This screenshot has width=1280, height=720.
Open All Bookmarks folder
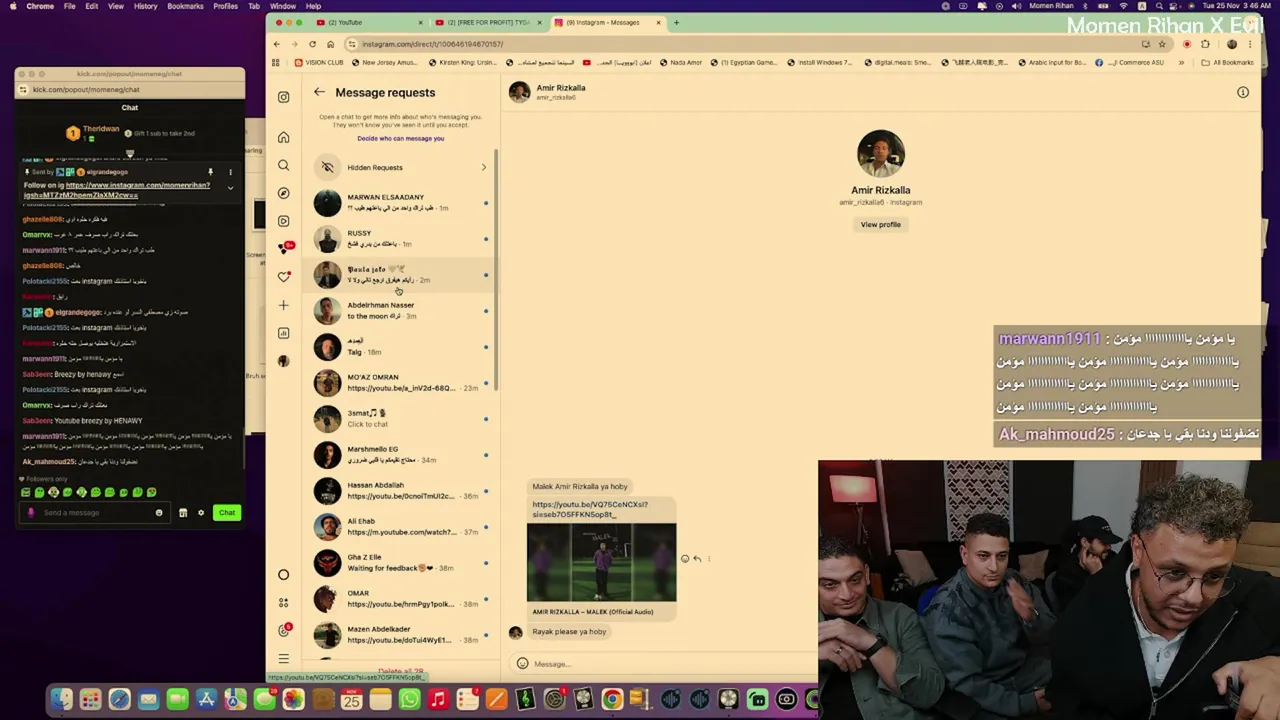point(1228,63)
